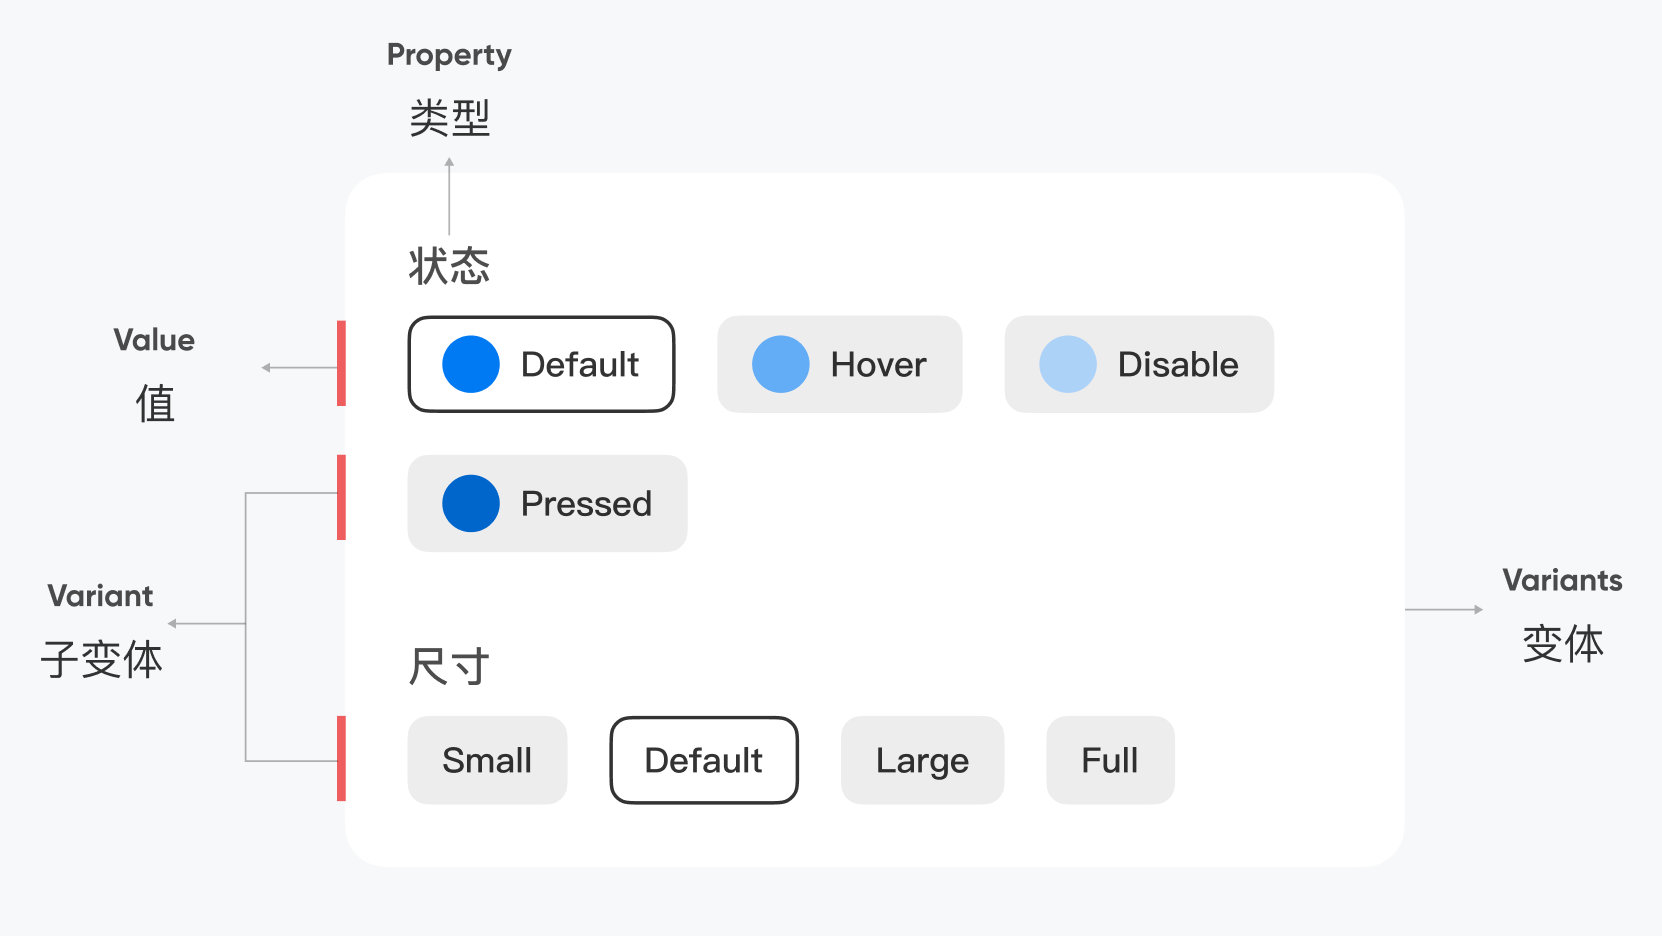
Task: Click the pale-blue circle in the Disable chip
Action: click(x=1068, y=364)
